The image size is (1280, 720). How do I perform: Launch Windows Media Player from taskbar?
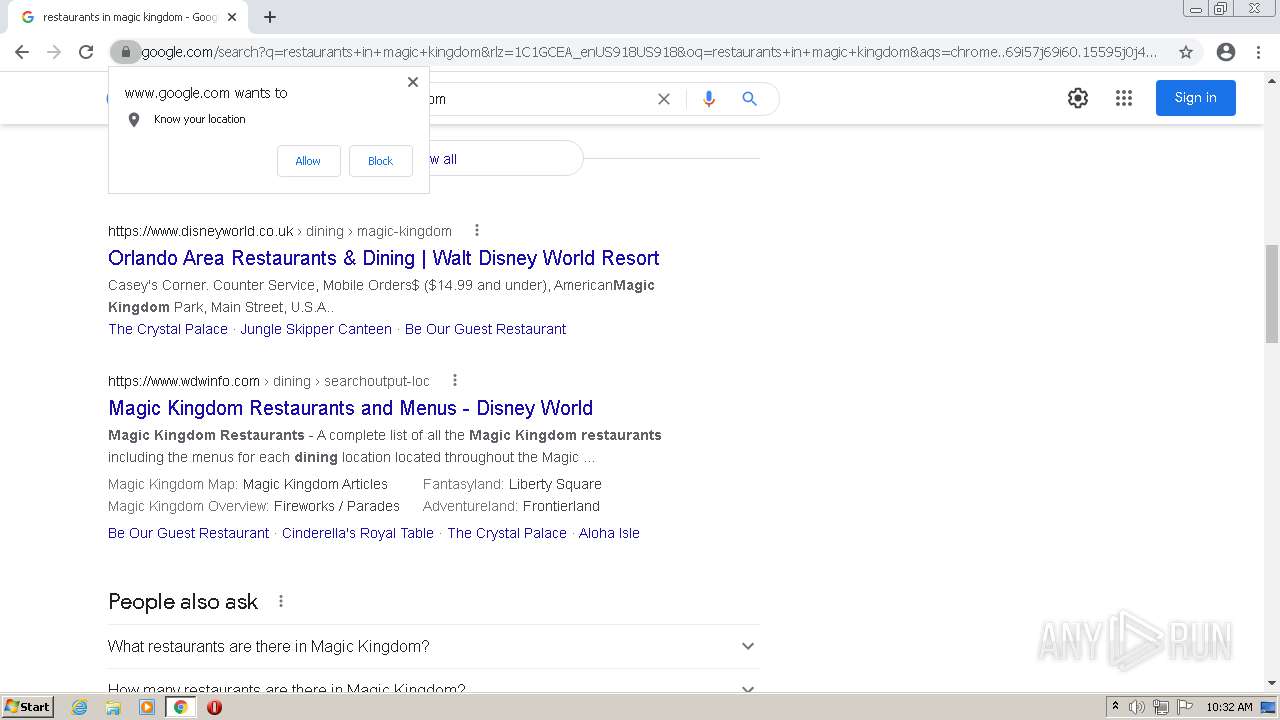click(147, 707)
